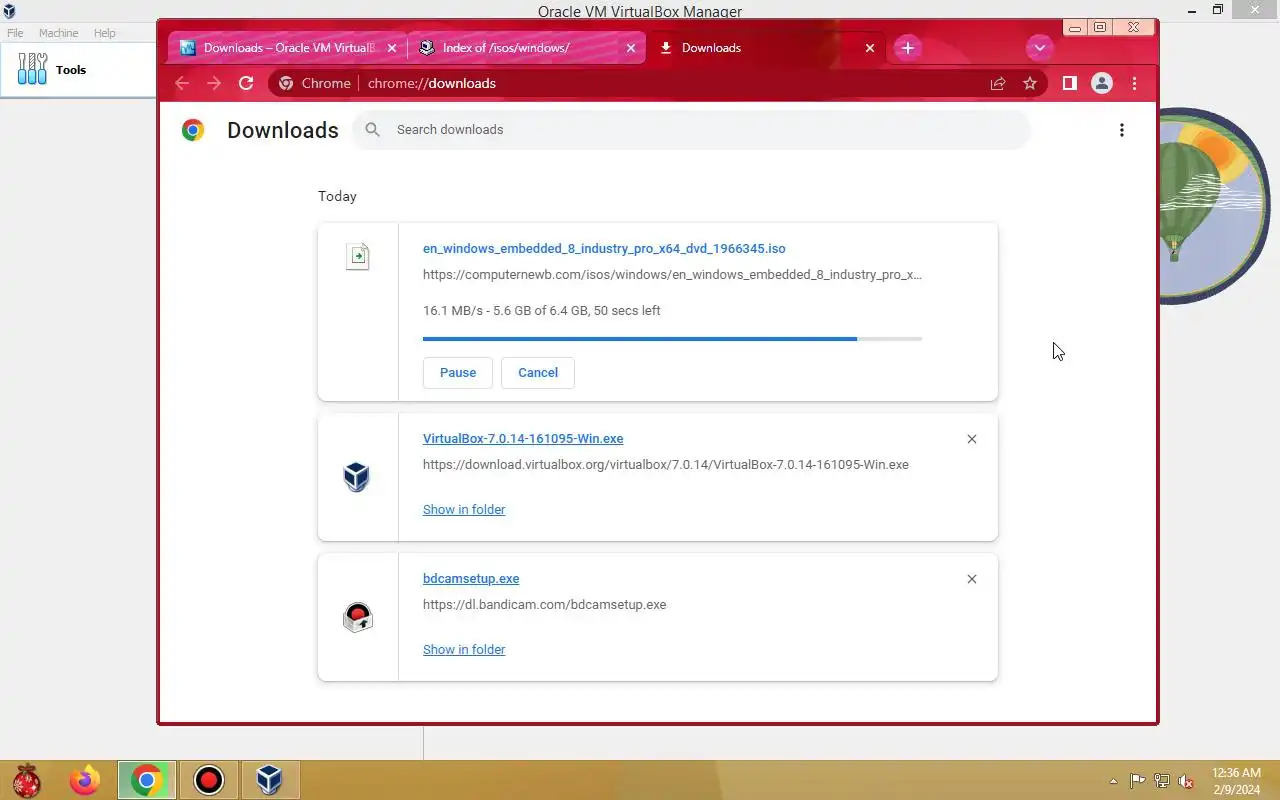Screen dimensions: 1280x800
Task: Click the Chrome back arrow
Action: pos(182,83)
